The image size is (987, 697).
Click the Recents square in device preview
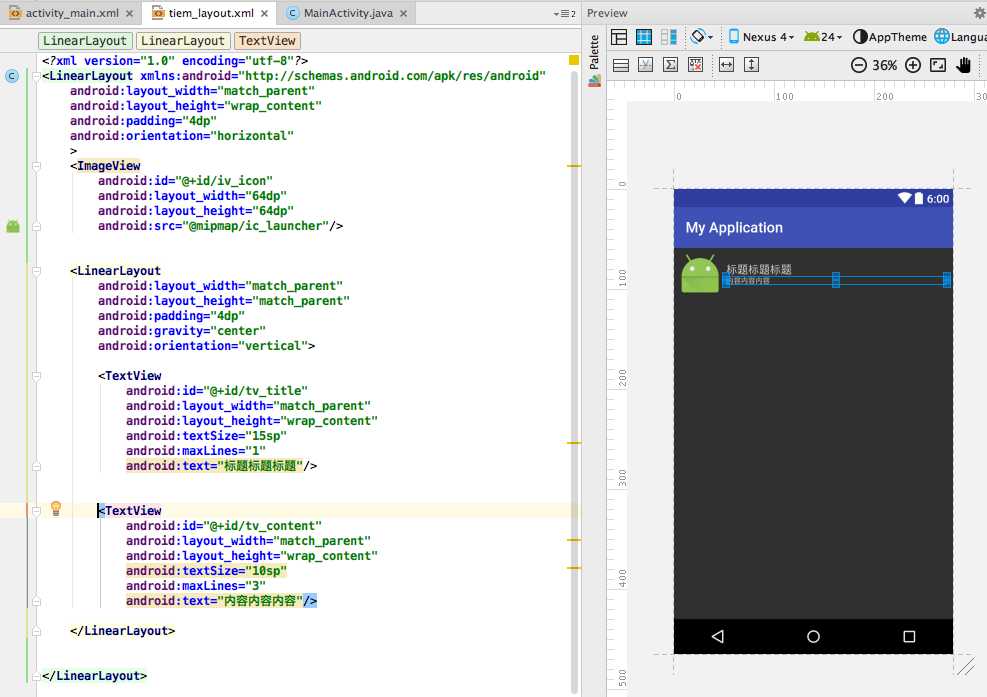[x=909, y=637]
